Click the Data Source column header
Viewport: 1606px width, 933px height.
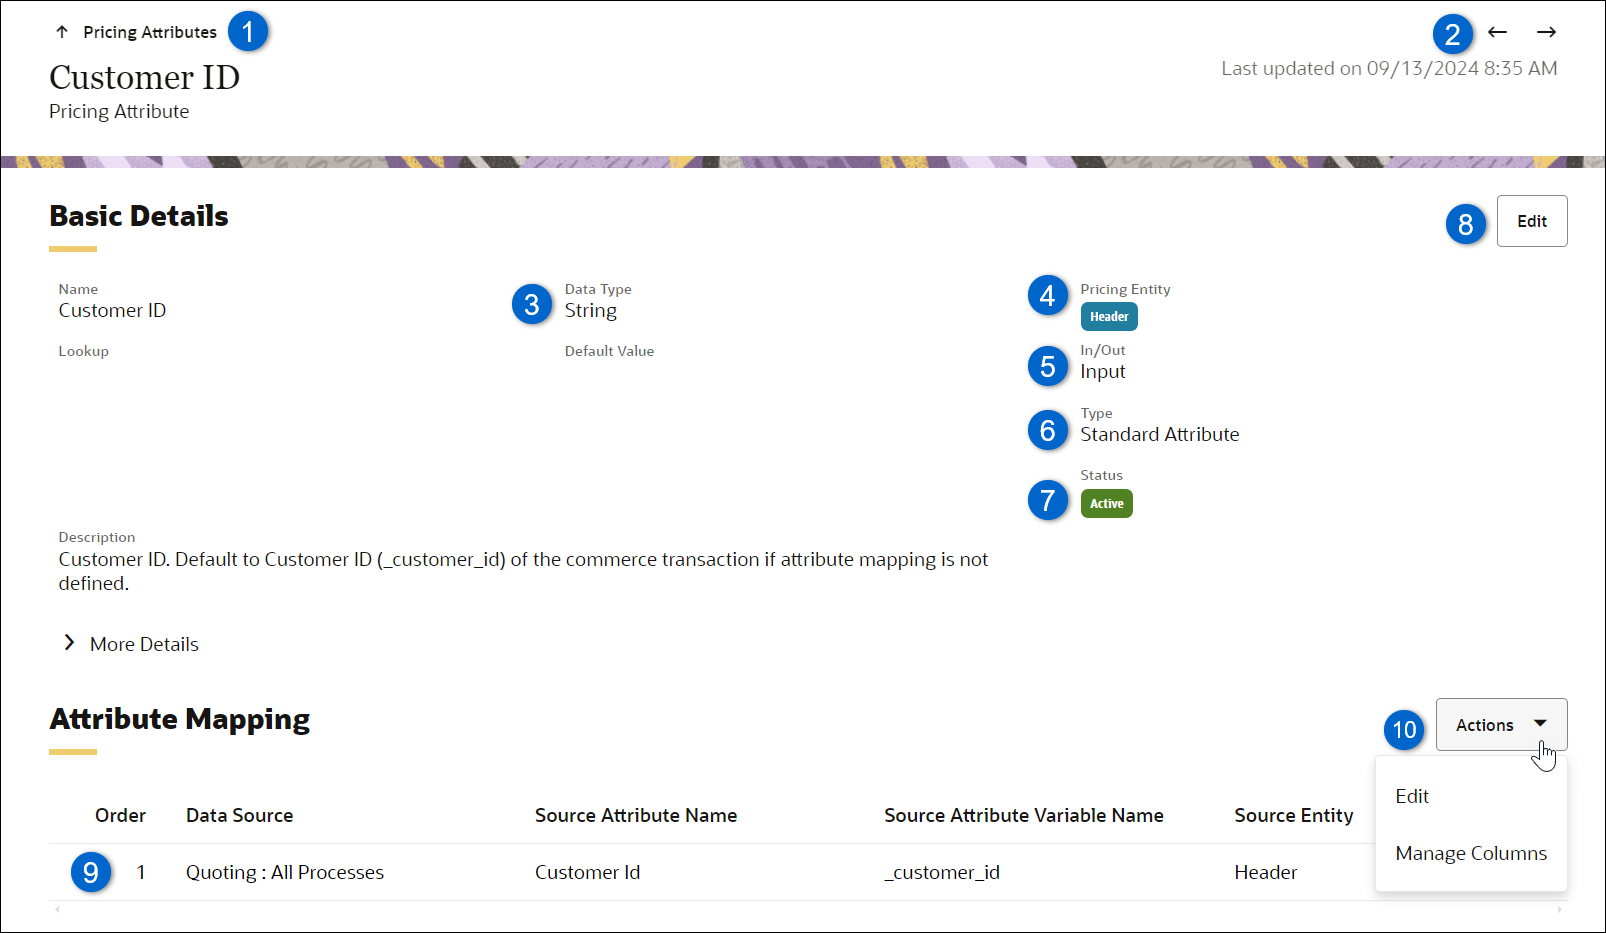click(240, 815)
